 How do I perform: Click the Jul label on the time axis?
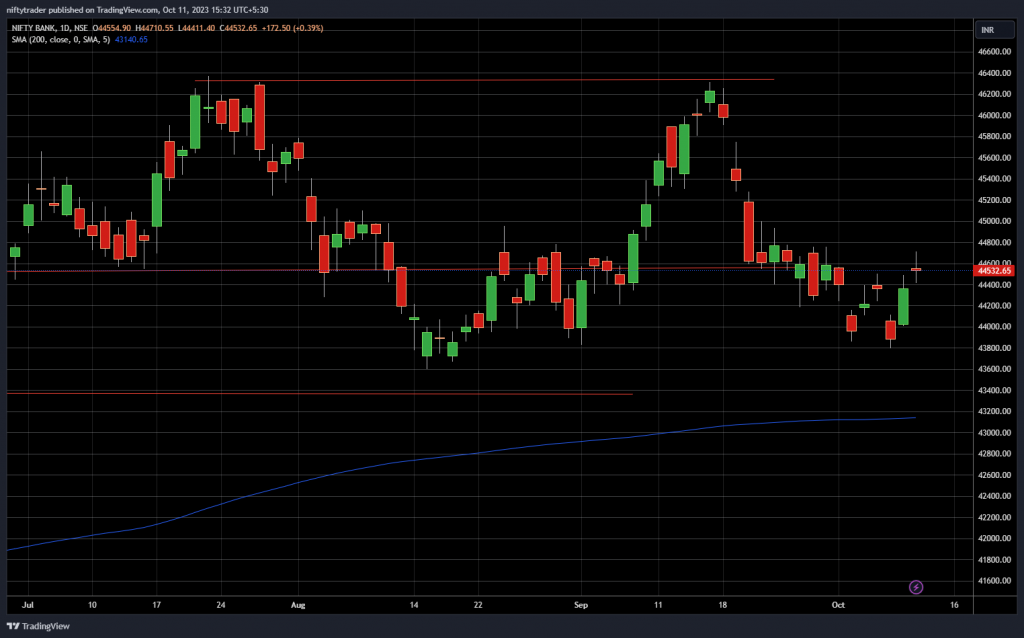click(x=27, y=605)
